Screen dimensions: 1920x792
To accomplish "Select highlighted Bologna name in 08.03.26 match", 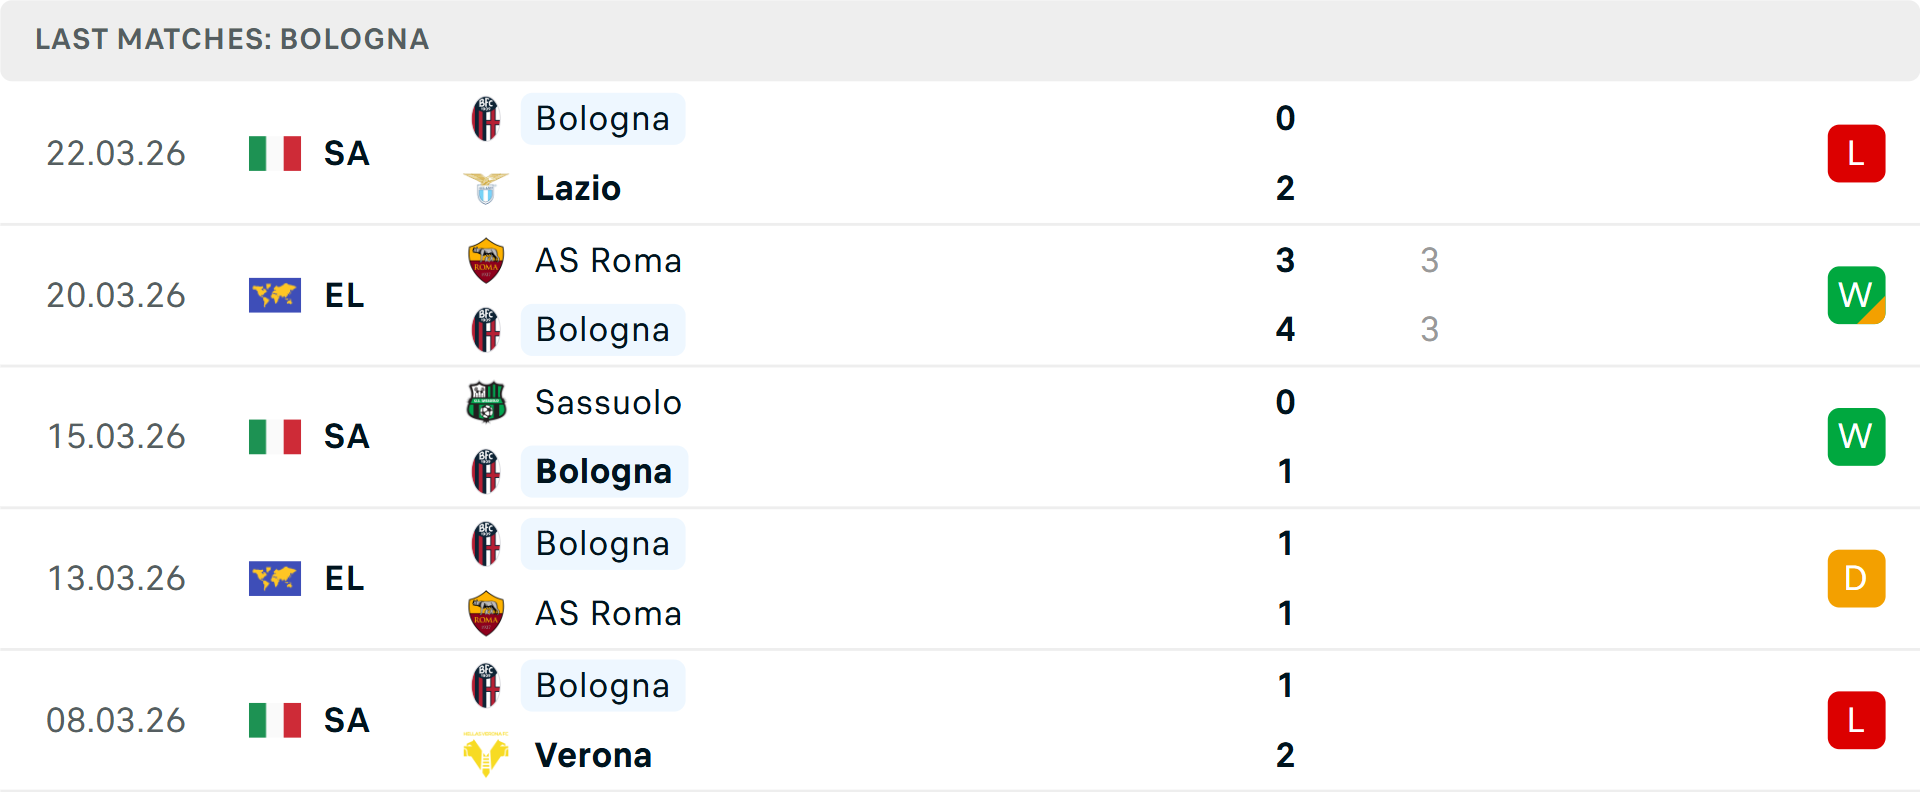I will 602,686.
